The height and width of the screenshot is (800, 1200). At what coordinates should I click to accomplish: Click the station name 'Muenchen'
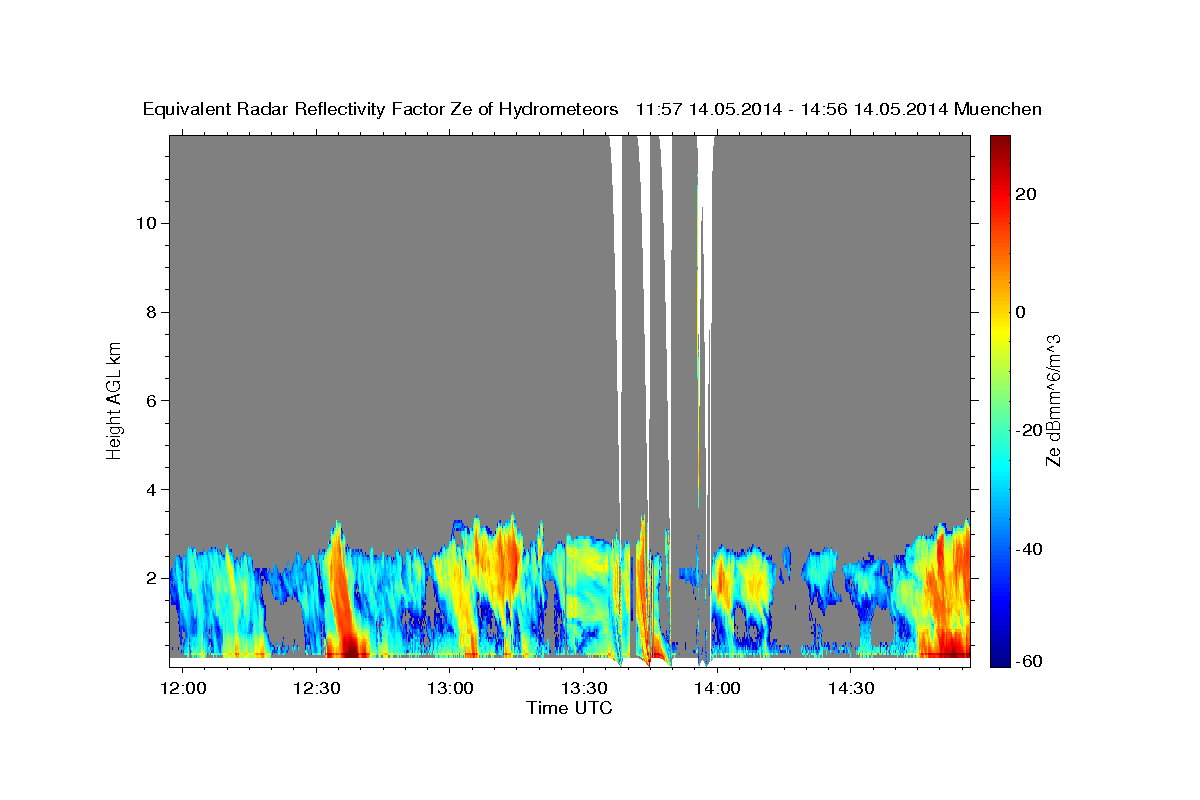[x=998, y=110]
